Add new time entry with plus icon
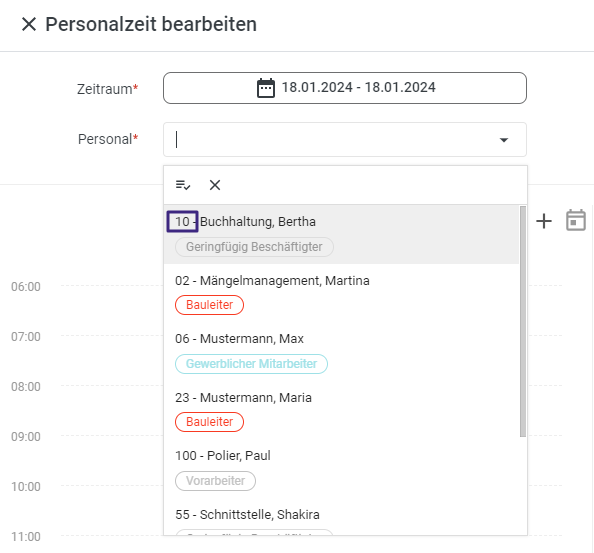Viewport: 594px width, 553px height. [x=544, y=221]
